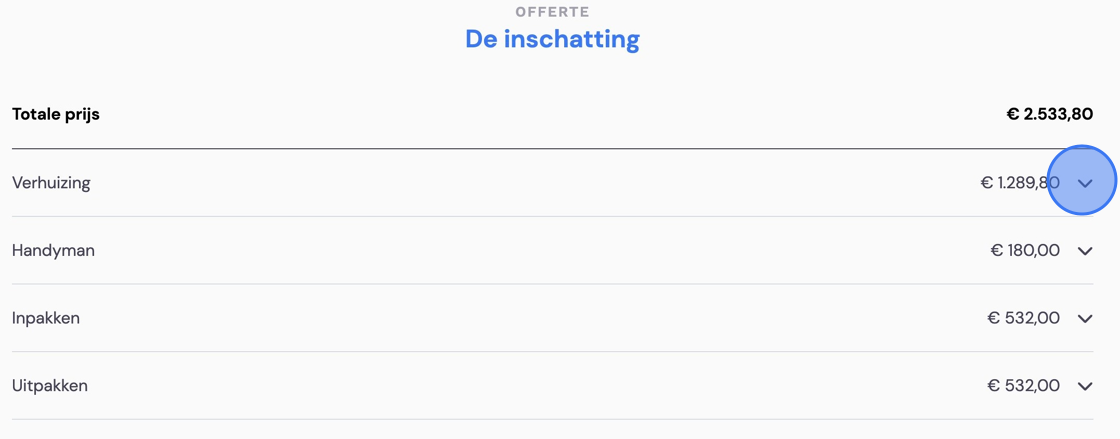The width and height of the screenshot is (1120, 439).
Task: Click the De inschatting heading
Action: click(552, 39)
